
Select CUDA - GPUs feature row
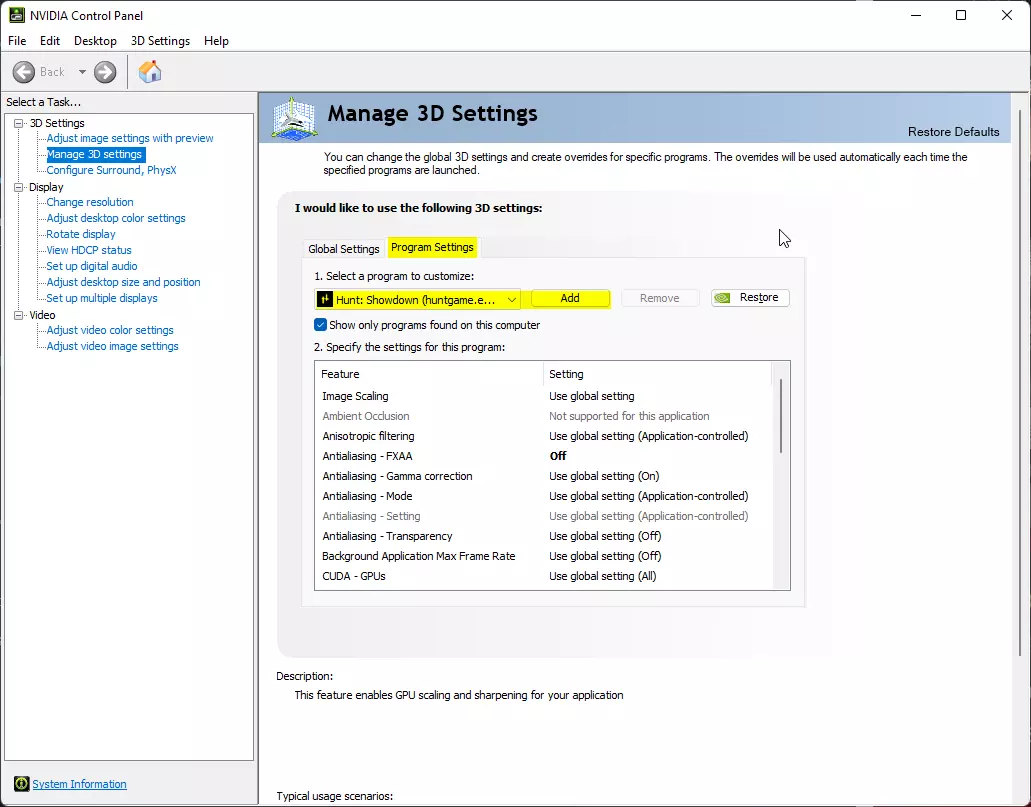click(x=543, y=576)
